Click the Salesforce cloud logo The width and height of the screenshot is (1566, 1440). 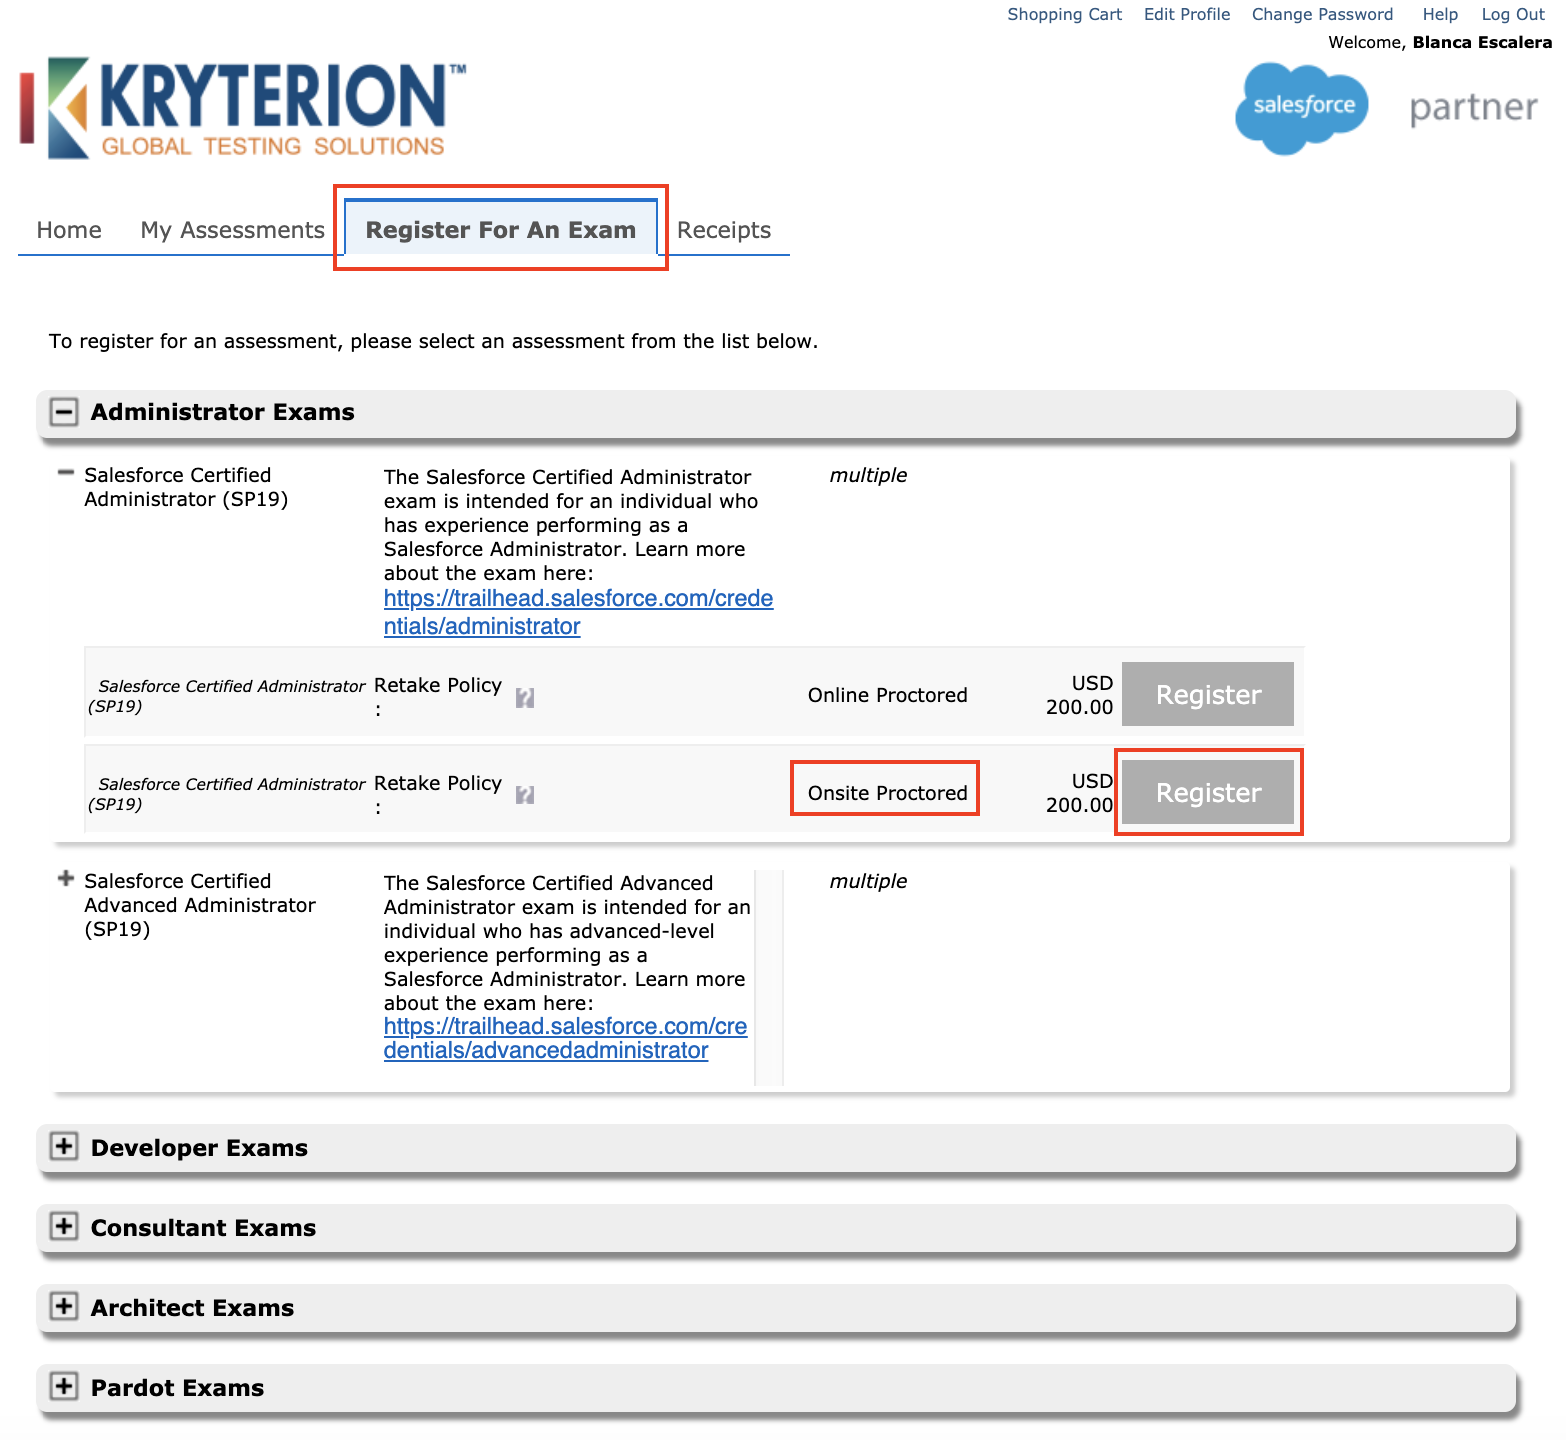1301,107
